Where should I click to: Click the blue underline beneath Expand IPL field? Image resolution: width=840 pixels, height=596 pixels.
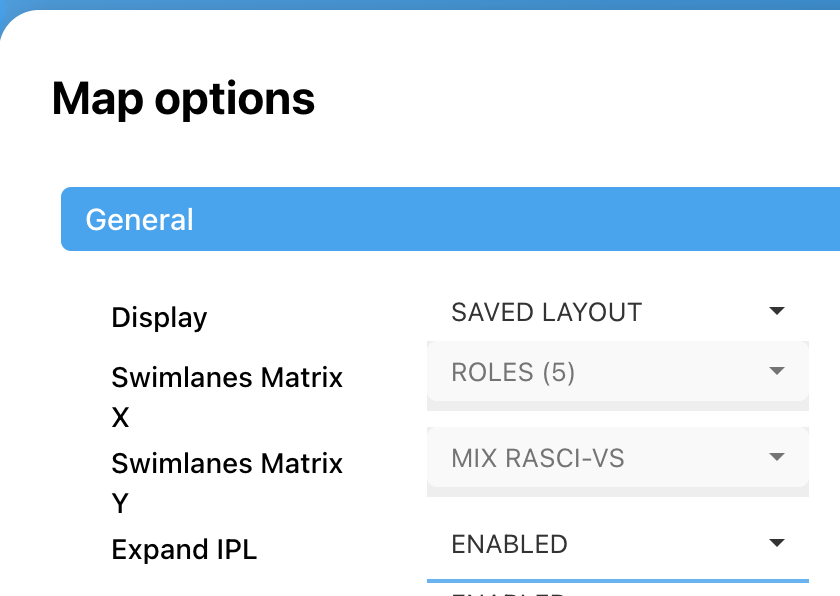(617, 580)
